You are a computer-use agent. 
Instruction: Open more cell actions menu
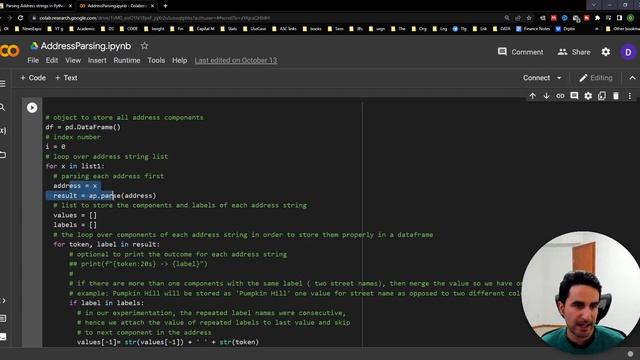tap(630, 96)
